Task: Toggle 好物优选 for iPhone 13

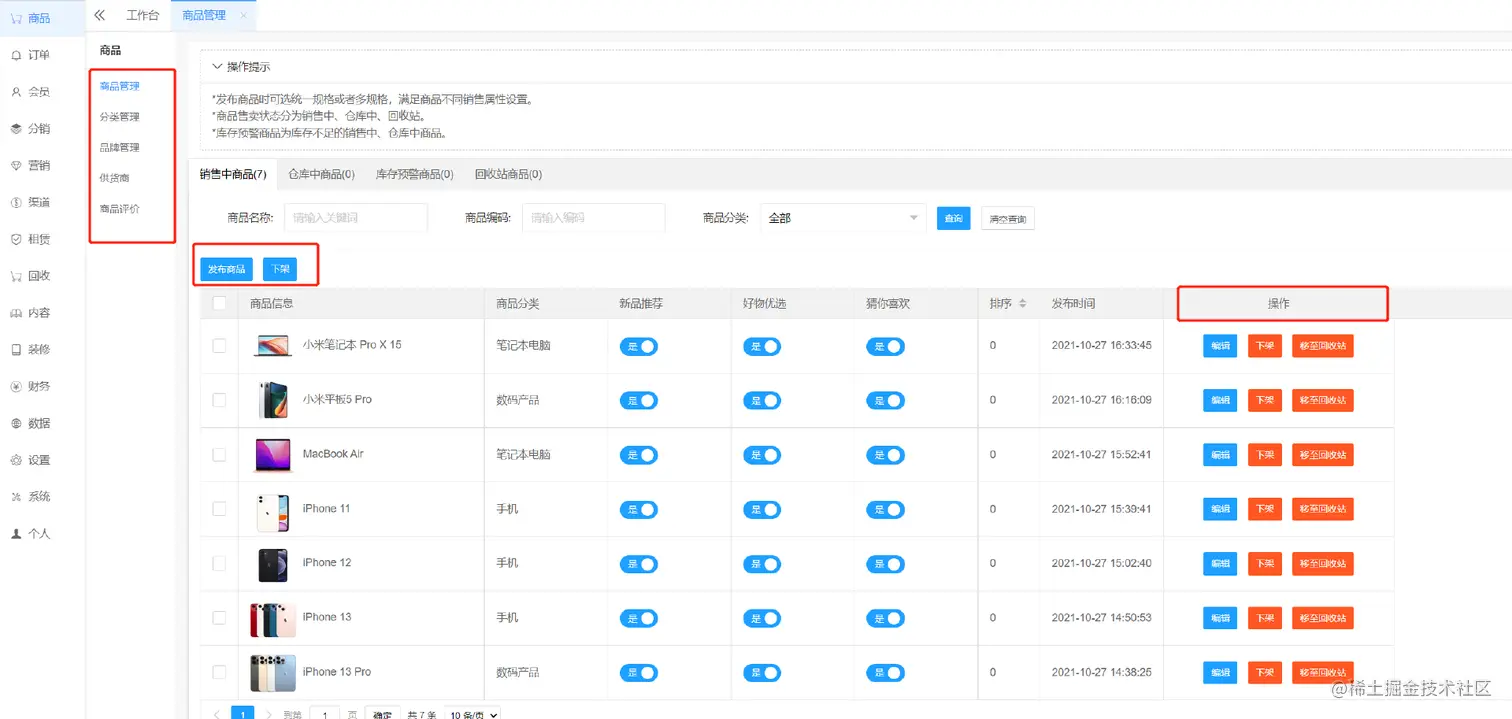Action: coord(762,618)
